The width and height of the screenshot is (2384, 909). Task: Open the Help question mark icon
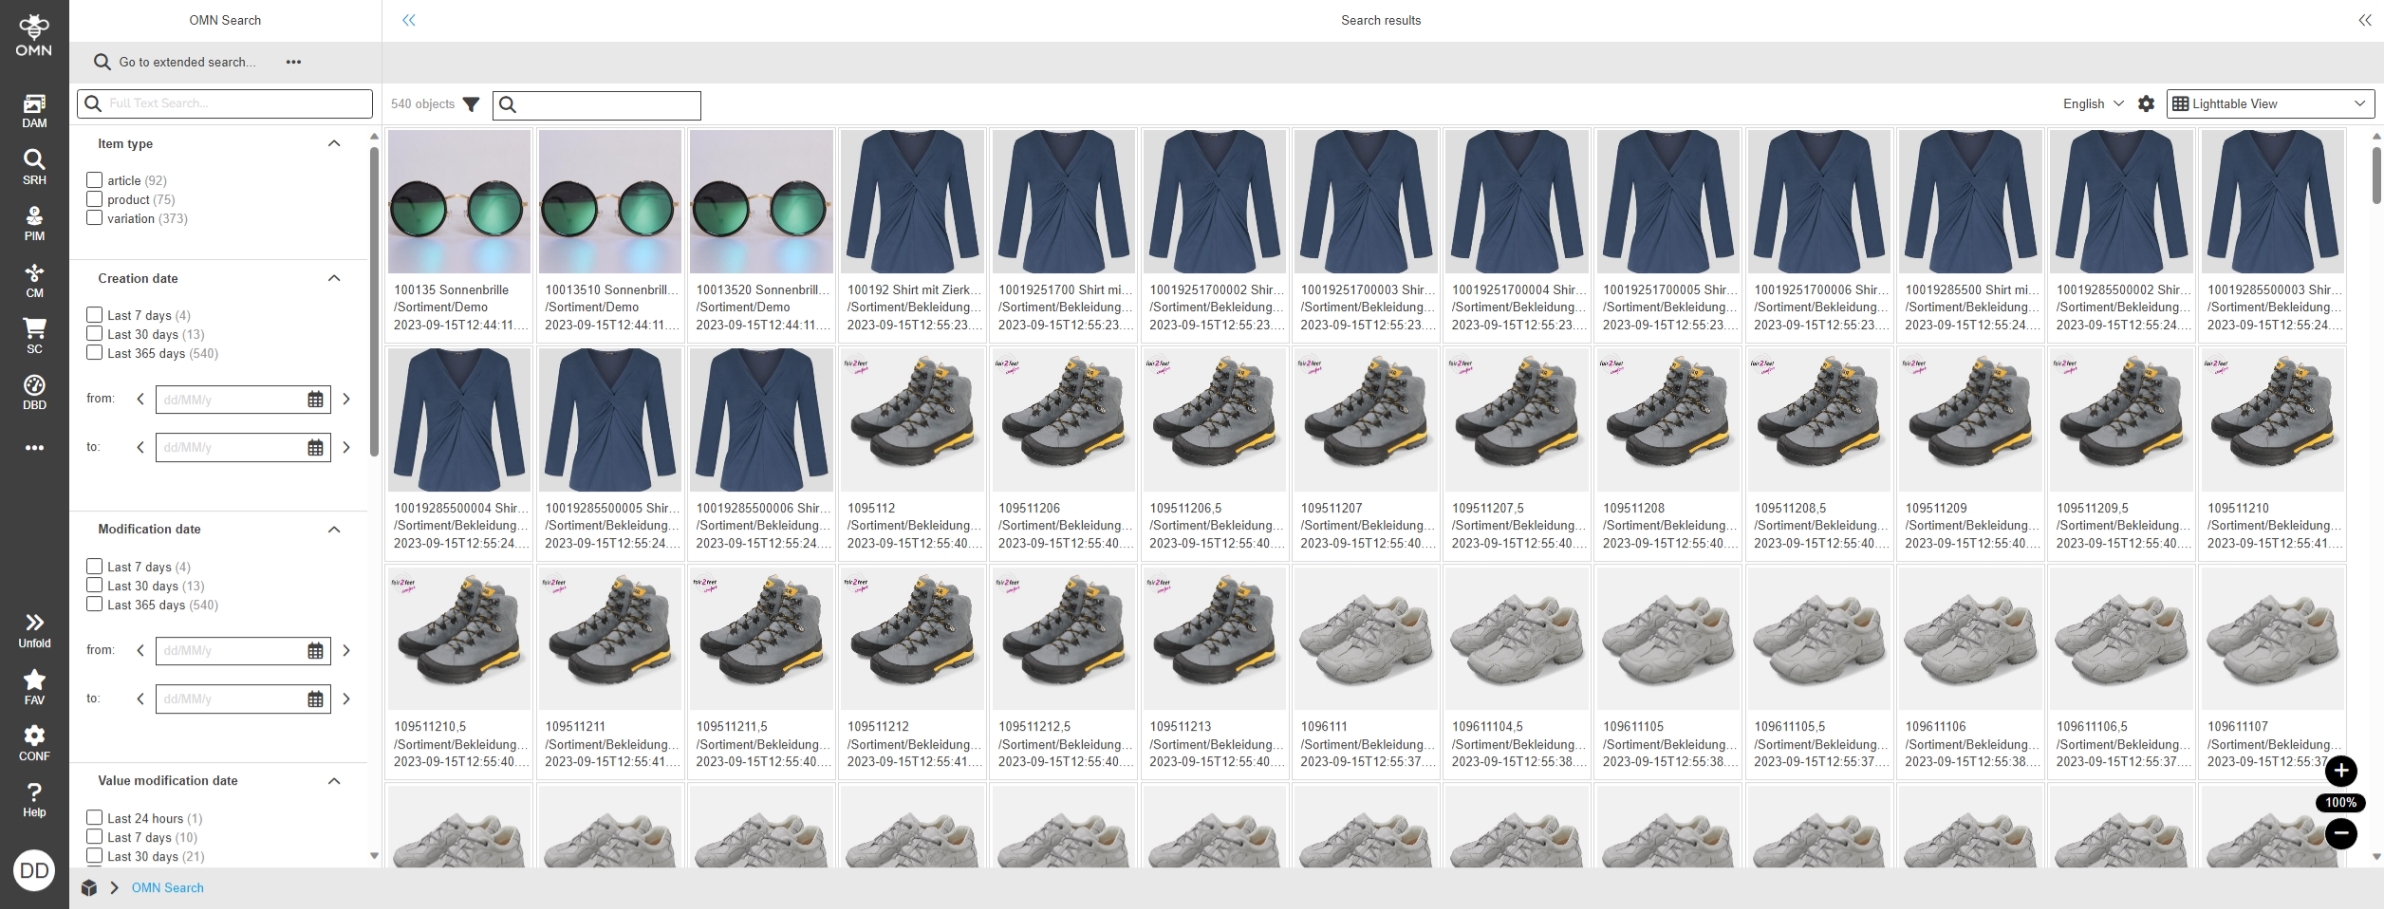[34, 799]
